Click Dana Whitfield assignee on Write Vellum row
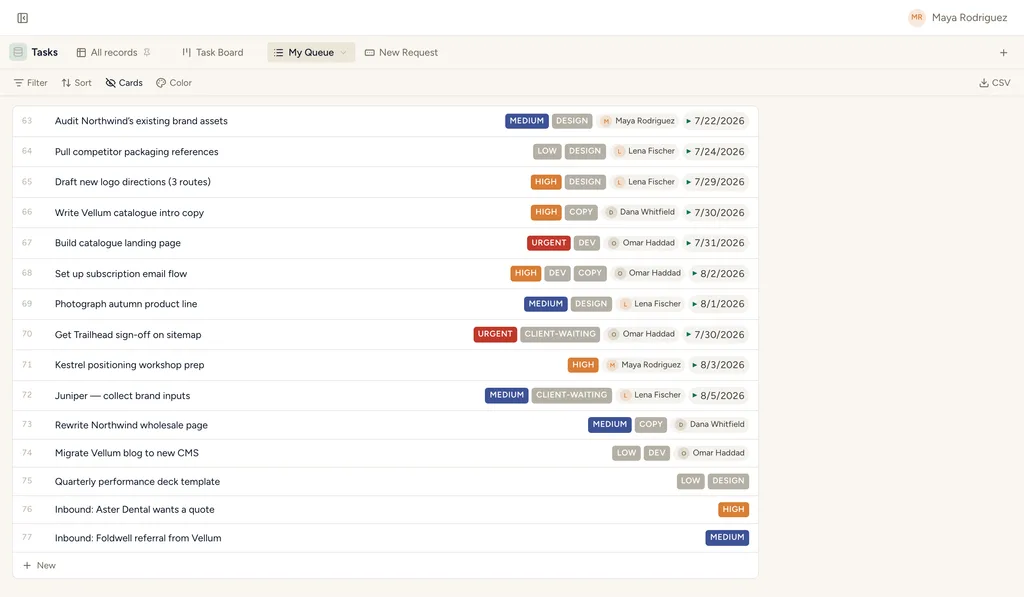Screen dimensions: 1024x597 pyautogui.click(x=639, y=212)
